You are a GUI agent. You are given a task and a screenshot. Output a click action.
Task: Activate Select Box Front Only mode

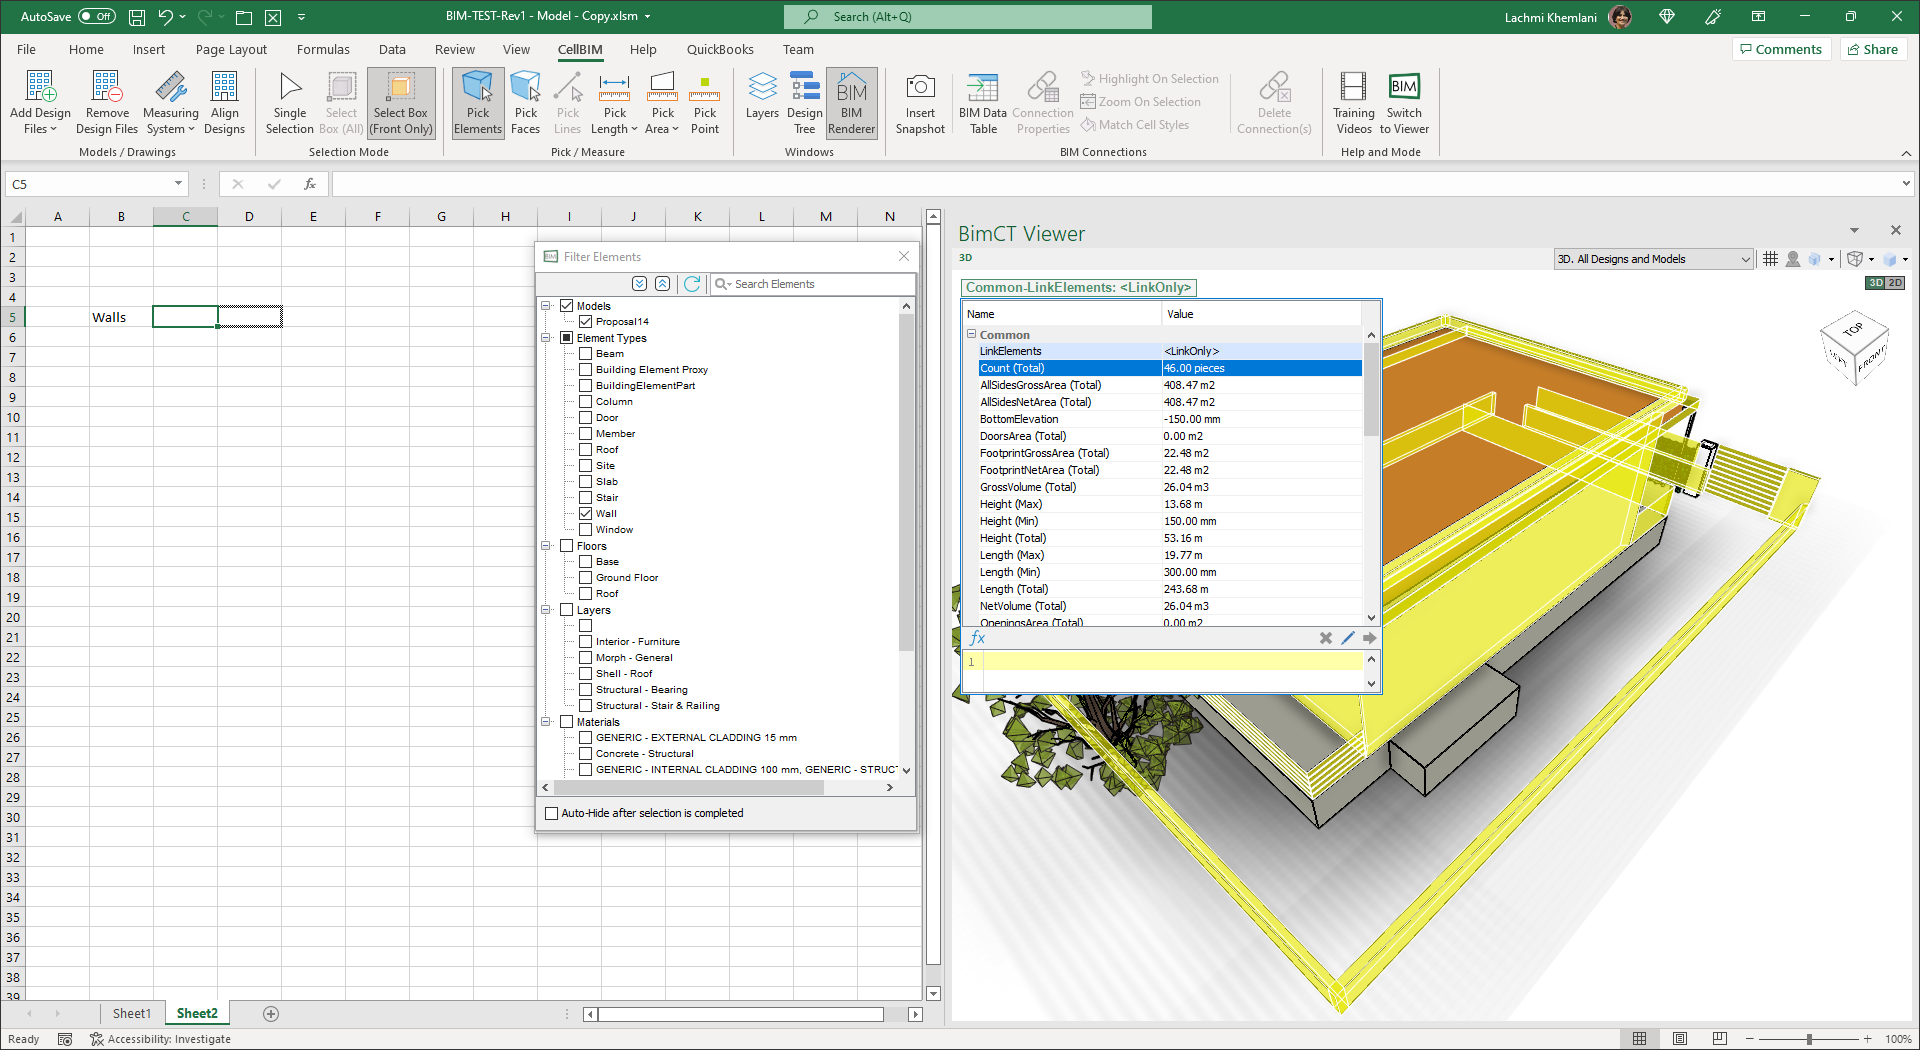(401, 103)
